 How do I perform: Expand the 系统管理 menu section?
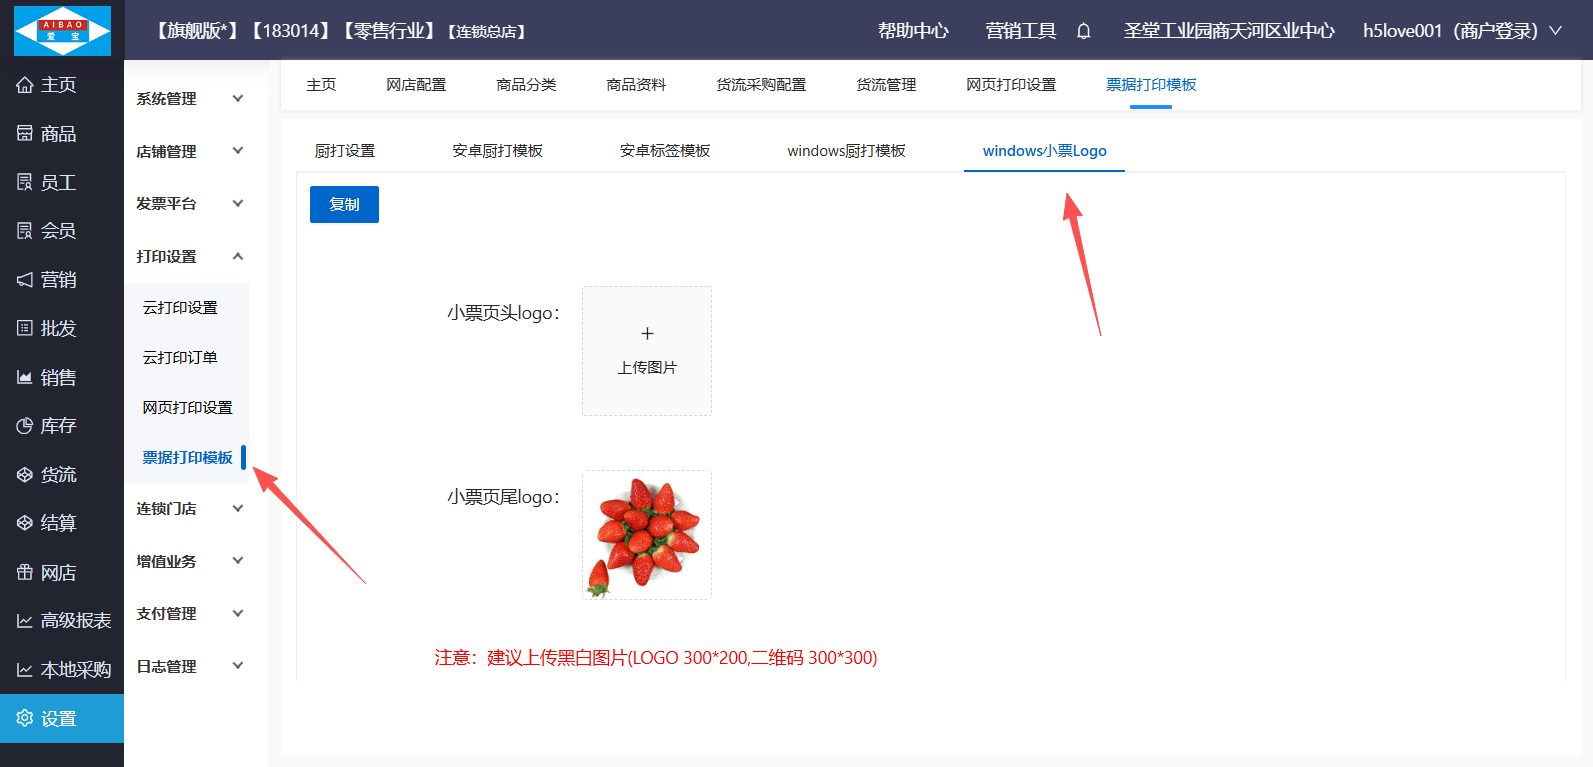click(x=190, y=99)
